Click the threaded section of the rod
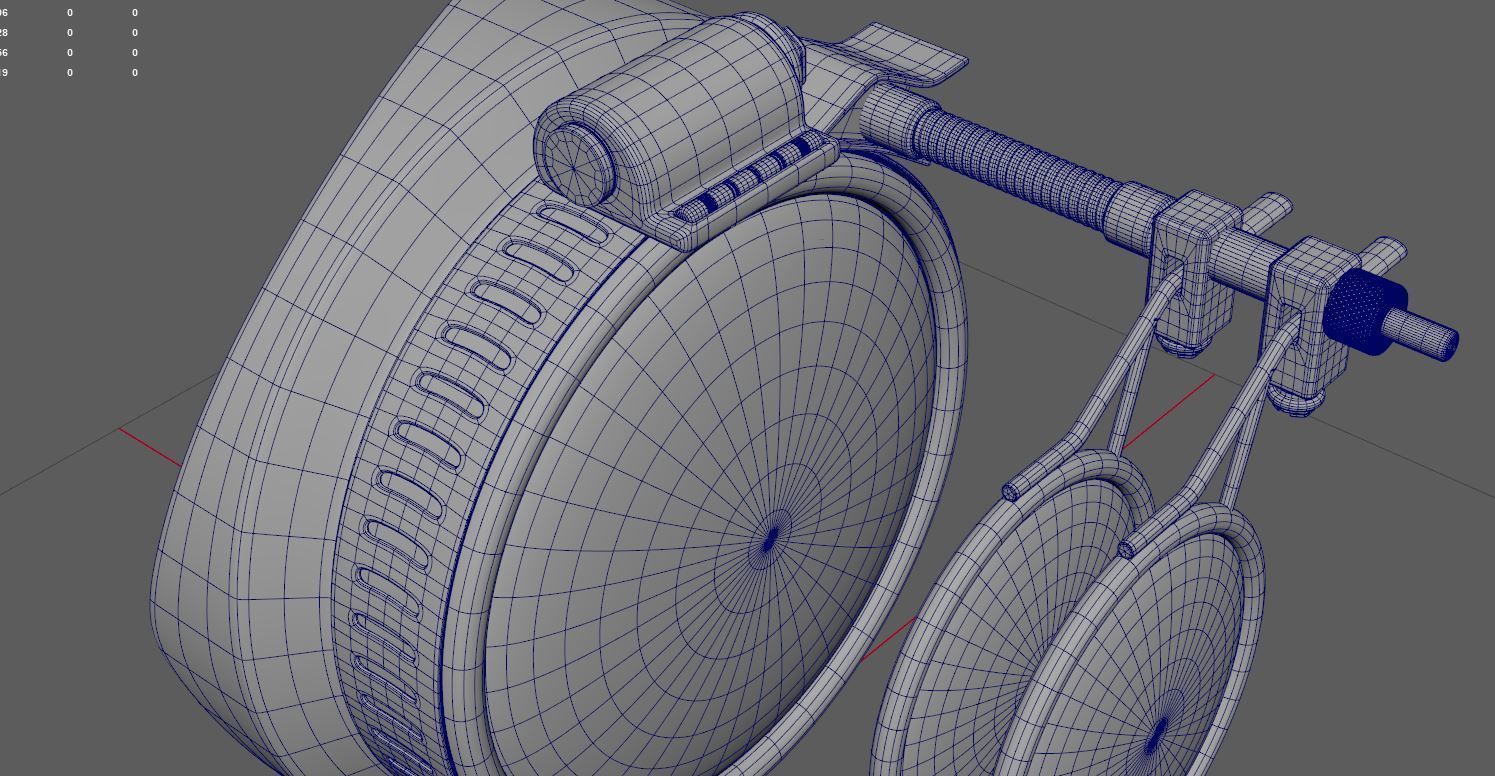This screenshot has width=1495, height=776. pos(1022,168)
